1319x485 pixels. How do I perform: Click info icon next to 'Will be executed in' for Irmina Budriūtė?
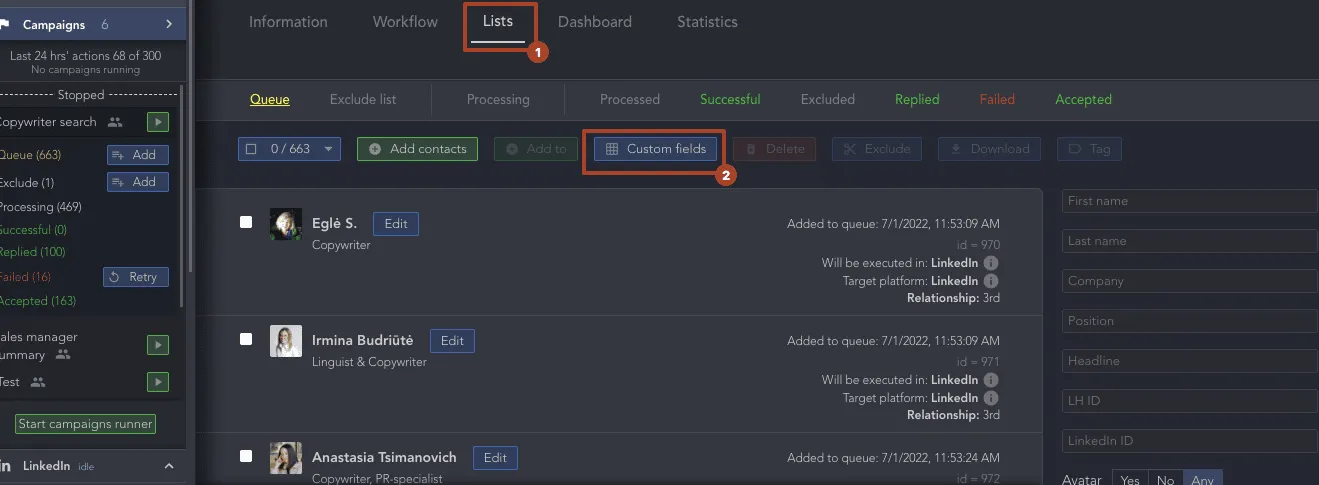(991, 380)
